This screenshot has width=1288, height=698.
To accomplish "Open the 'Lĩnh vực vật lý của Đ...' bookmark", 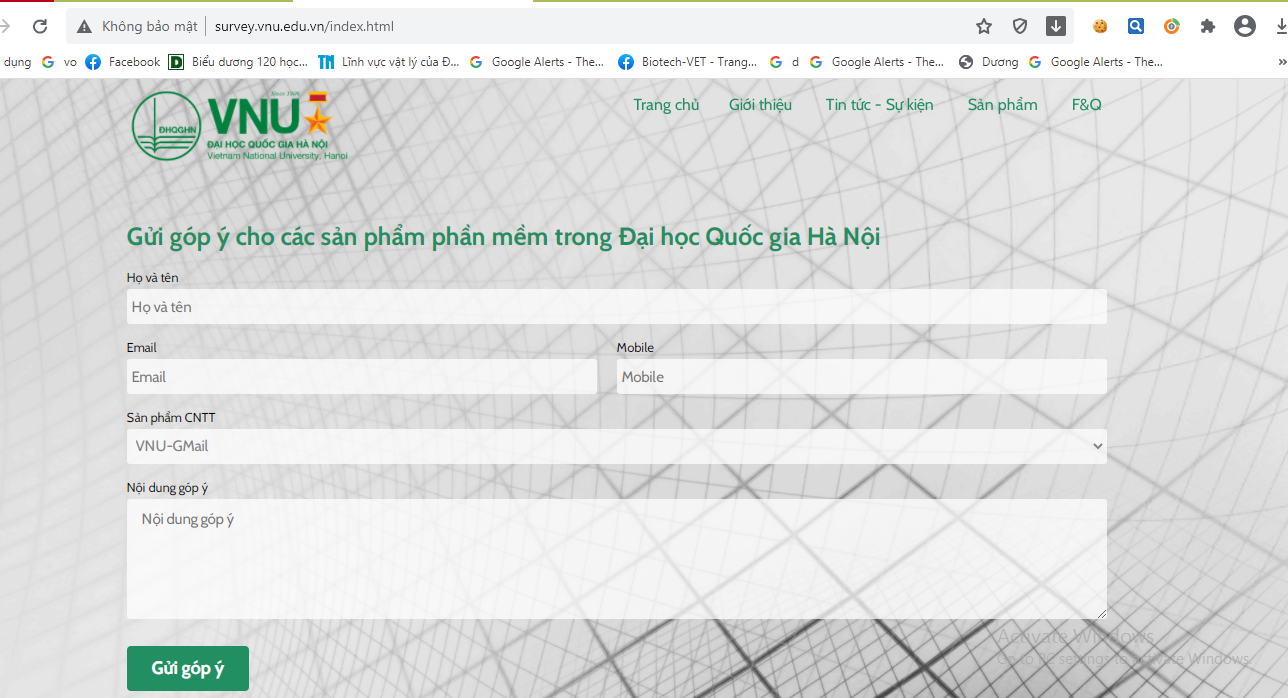I will point(389,62).
